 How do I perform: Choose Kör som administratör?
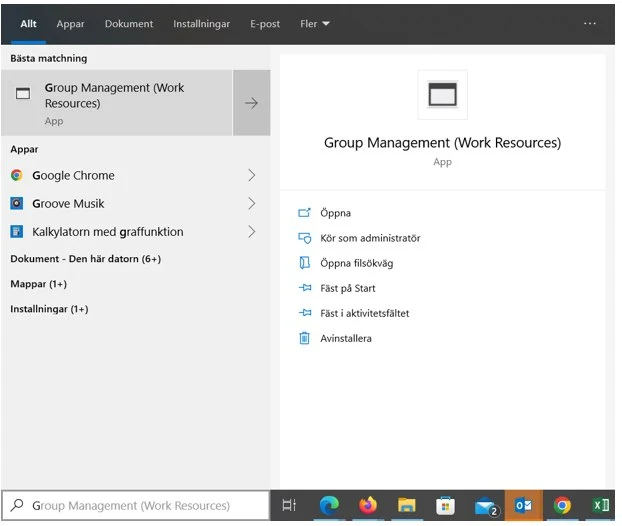pos(370,238)
